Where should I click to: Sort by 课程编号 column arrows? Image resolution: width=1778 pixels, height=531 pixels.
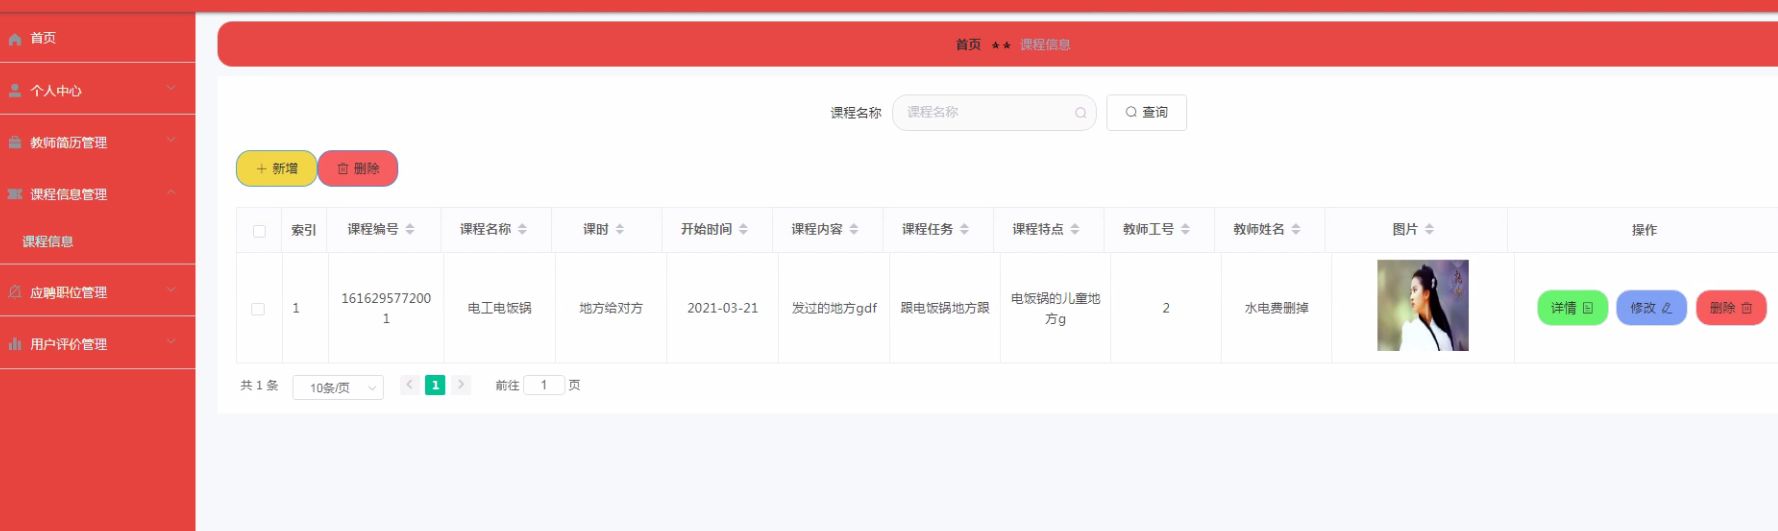[410, 229]
